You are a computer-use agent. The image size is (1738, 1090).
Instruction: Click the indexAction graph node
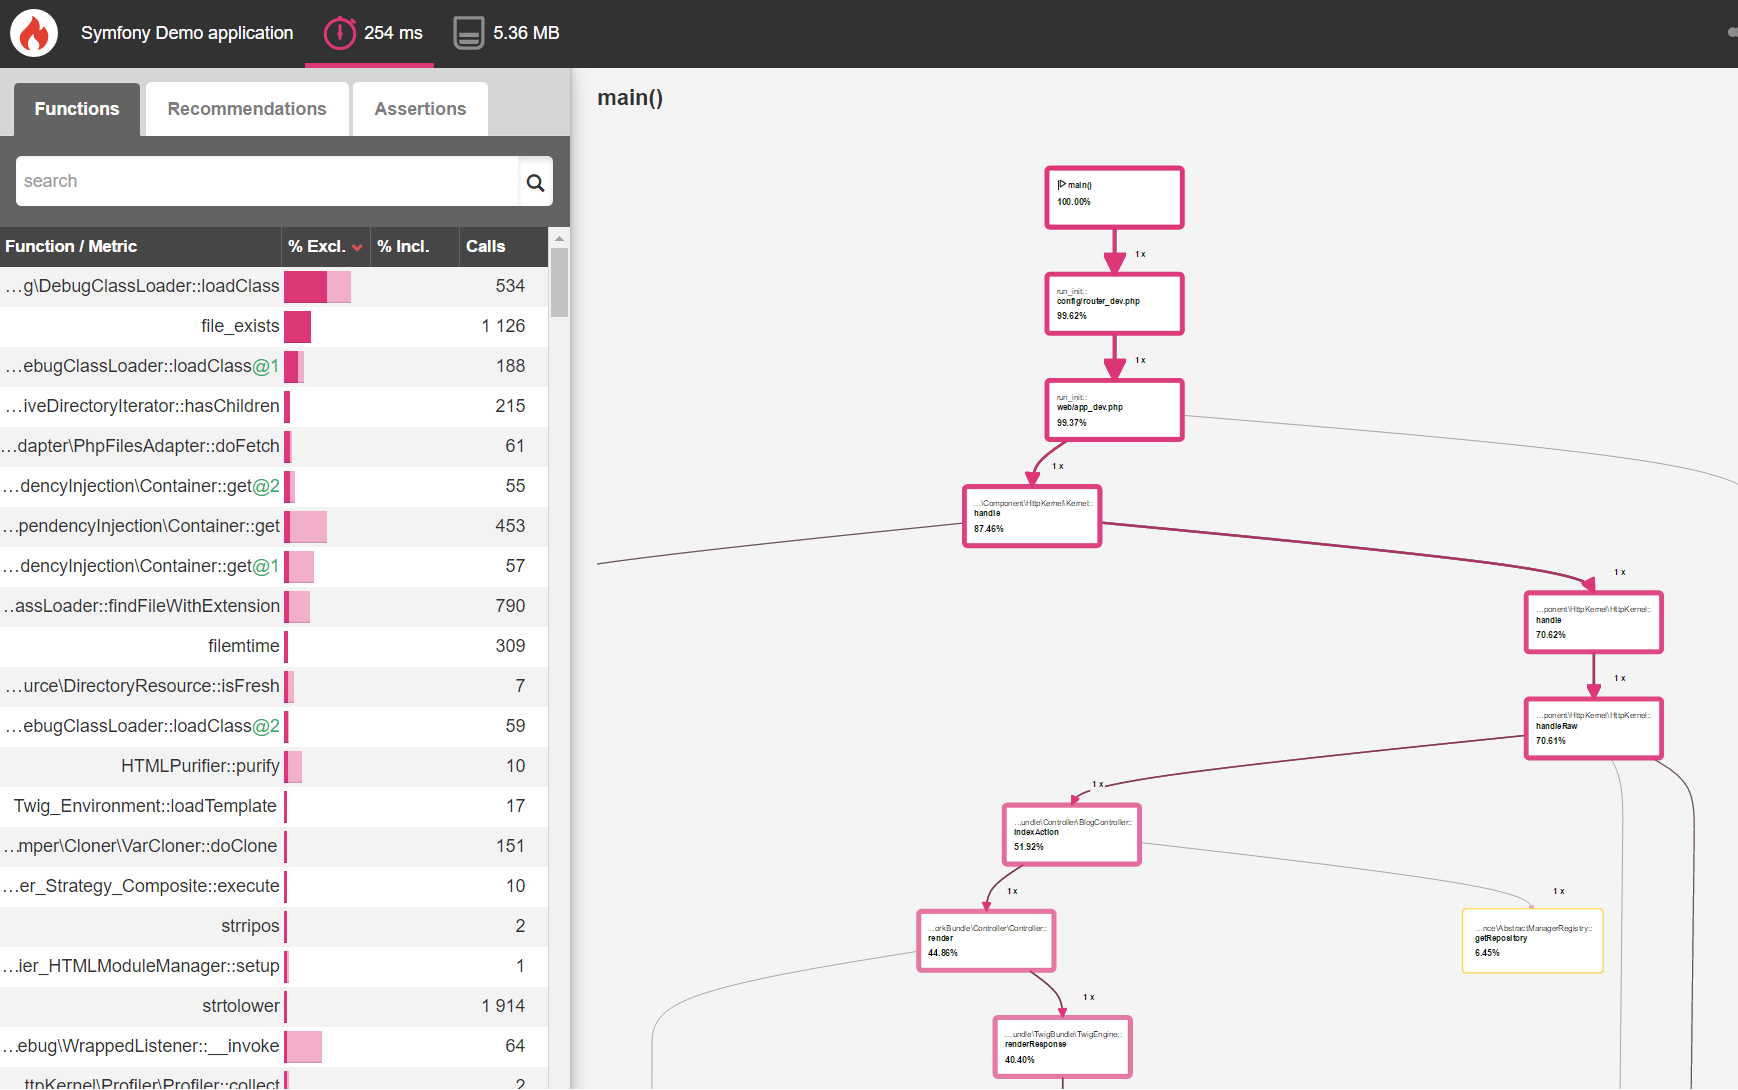click(x=1071, y=835)
